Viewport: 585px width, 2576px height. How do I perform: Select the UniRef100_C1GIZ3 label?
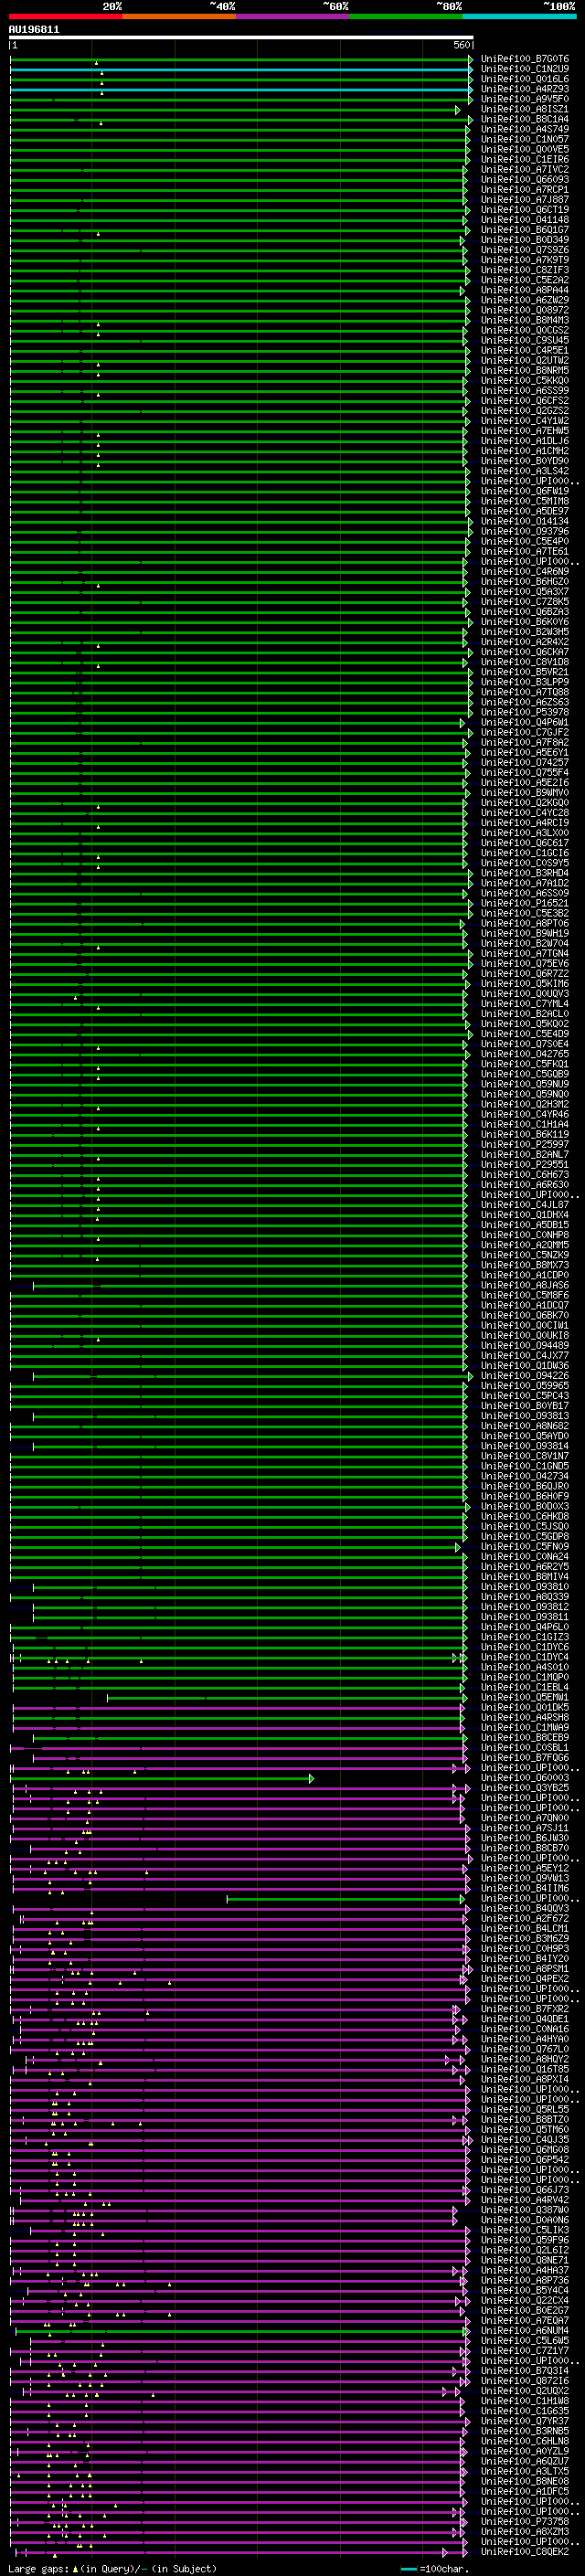pos(525,1637)
